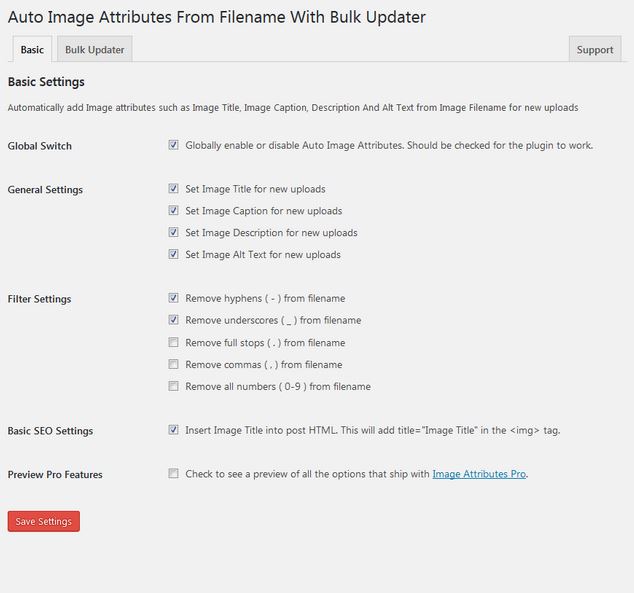Enable Remove all numbers from filename
Viewport: 634px width, 593px height.
pos(173,386)
